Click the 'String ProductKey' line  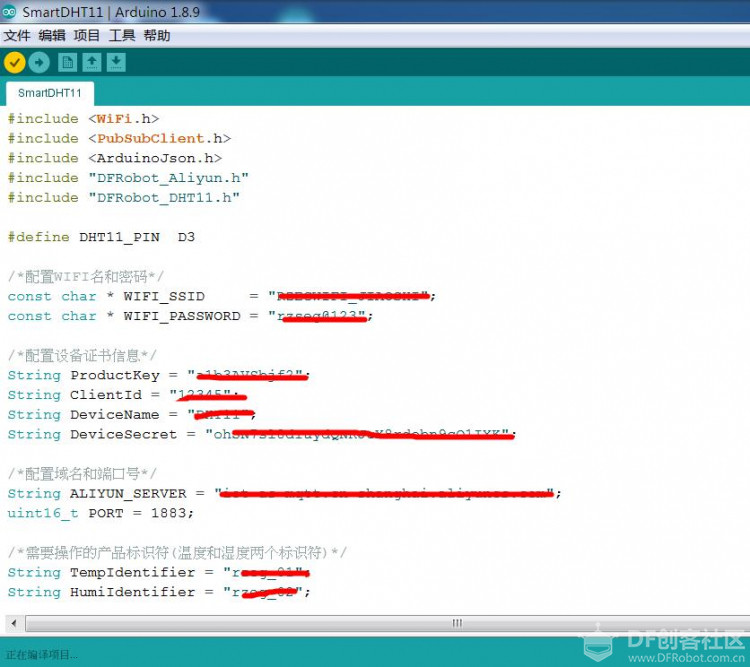point(159,376)
